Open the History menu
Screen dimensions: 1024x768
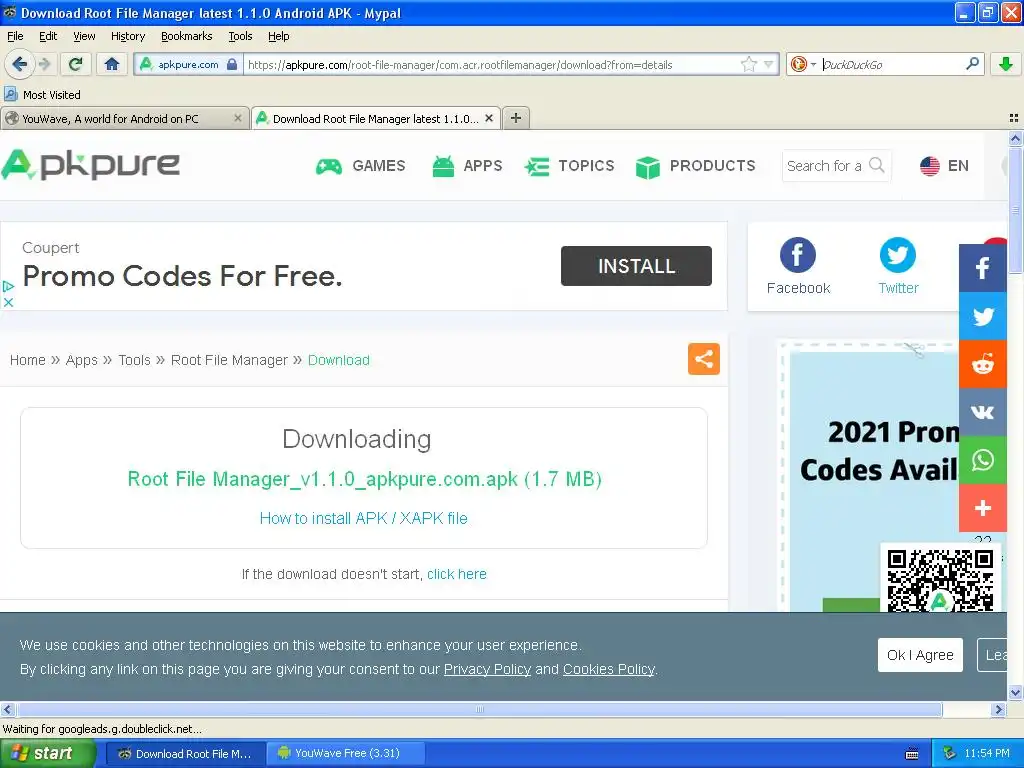pos(127,37)
